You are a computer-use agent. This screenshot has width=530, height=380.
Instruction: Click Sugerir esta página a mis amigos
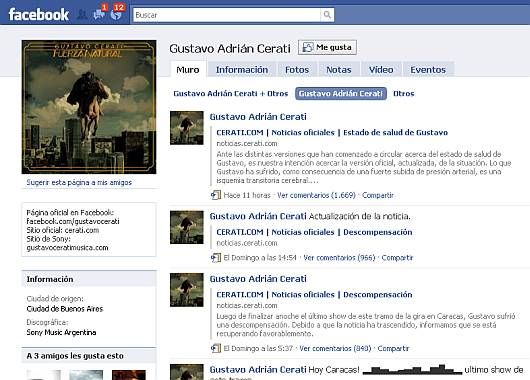coord(79,183)
